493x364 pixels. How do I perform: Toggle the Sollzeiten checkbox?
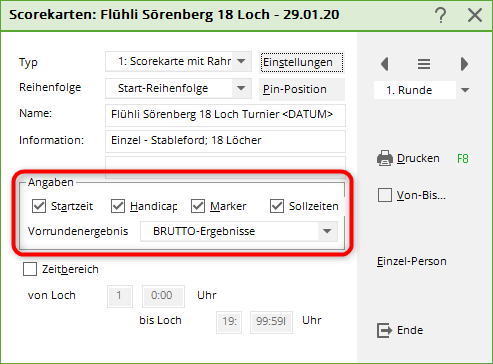click(x=277, y=206)
